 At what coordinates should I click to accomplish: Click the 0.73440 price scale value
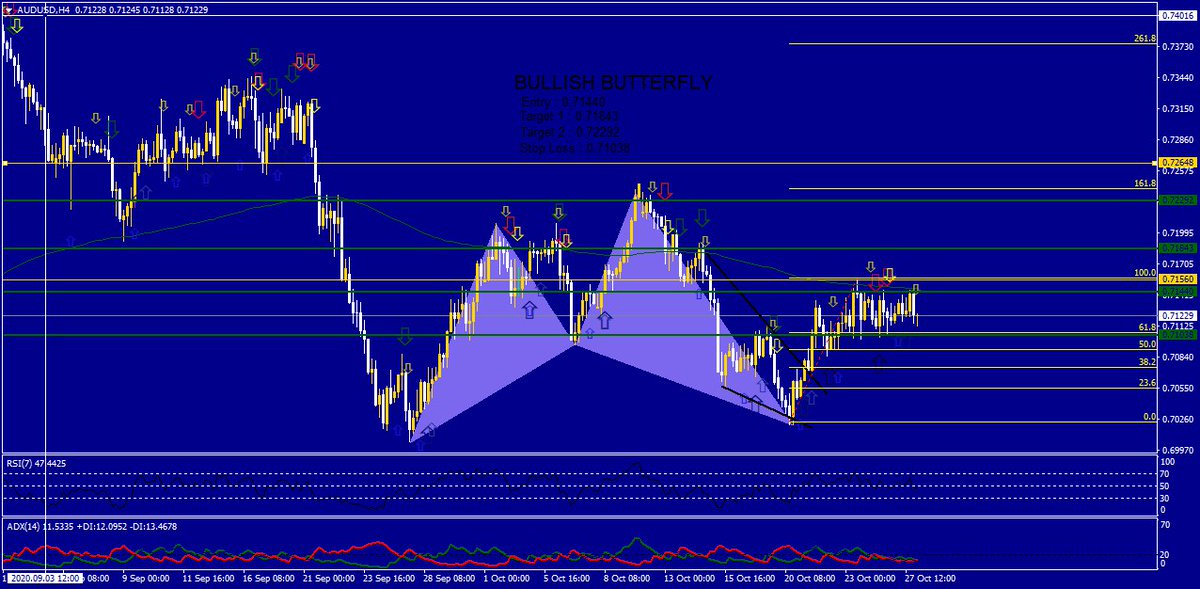click(1177, 77)
